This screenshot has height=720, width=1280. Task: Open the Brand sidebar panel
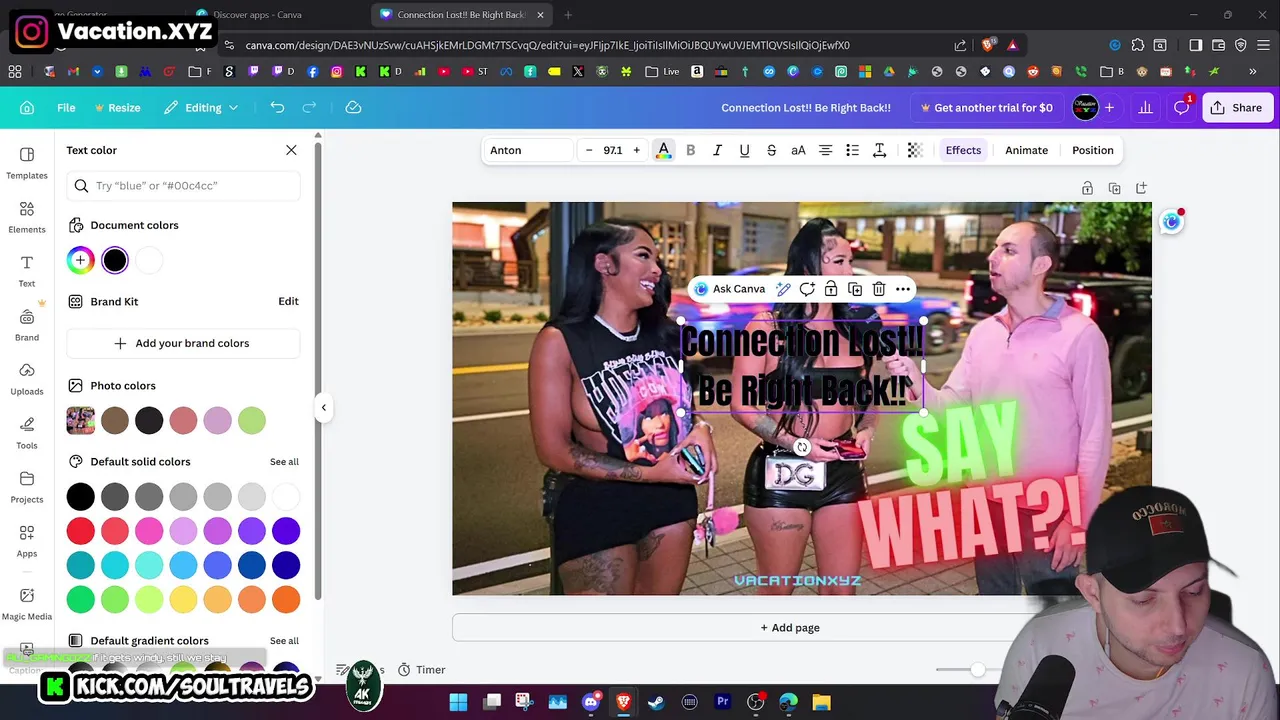[x=27, y=324]
